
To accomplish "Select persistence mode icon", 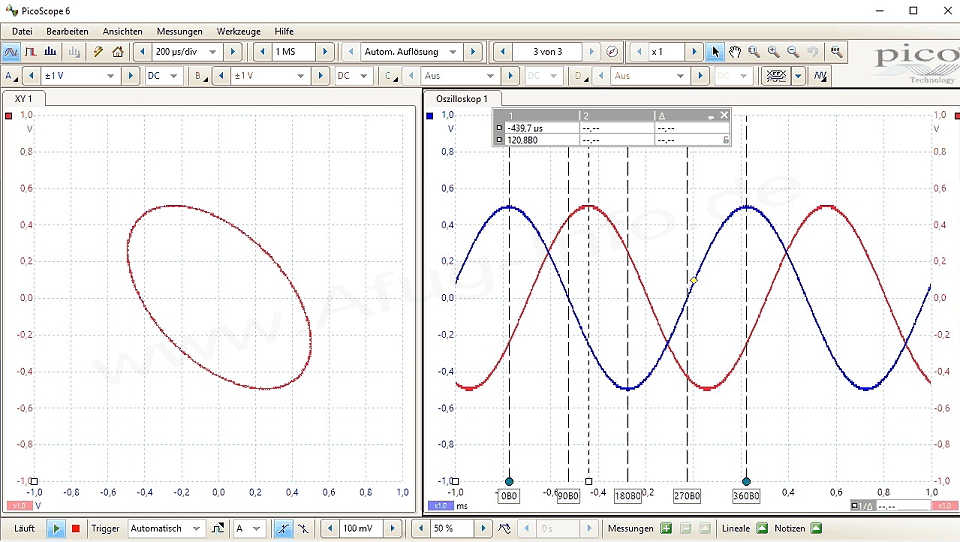I will tap(31, 52).
